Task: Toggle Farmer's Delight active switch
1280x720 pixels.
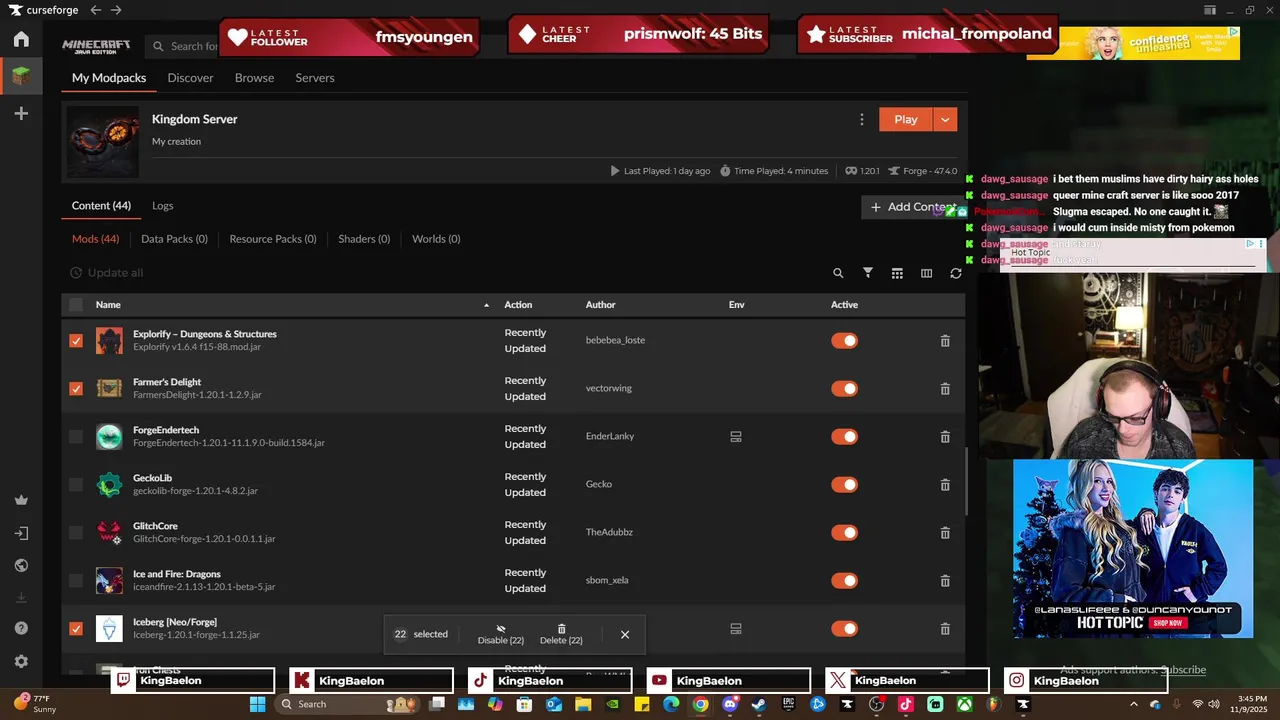Action: [845, 389]
